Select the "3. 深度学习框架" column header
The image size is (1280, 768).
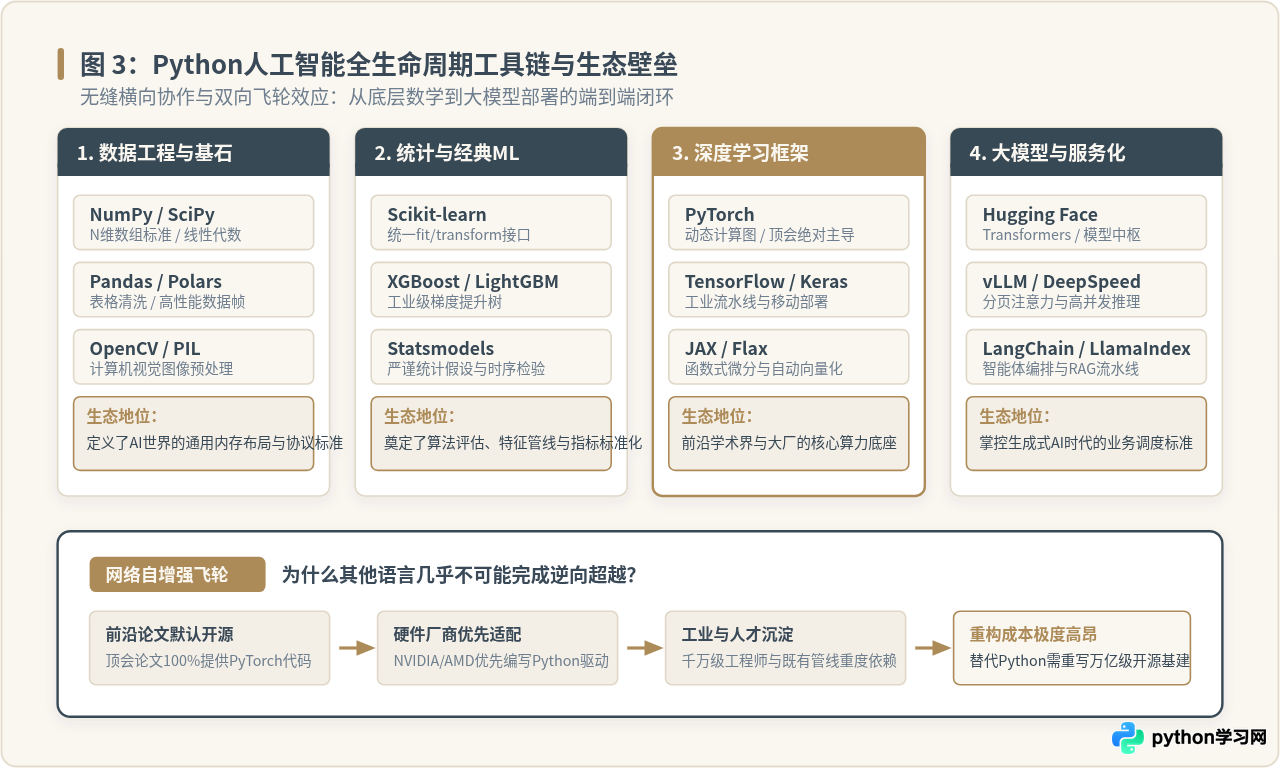click(789, 152)
